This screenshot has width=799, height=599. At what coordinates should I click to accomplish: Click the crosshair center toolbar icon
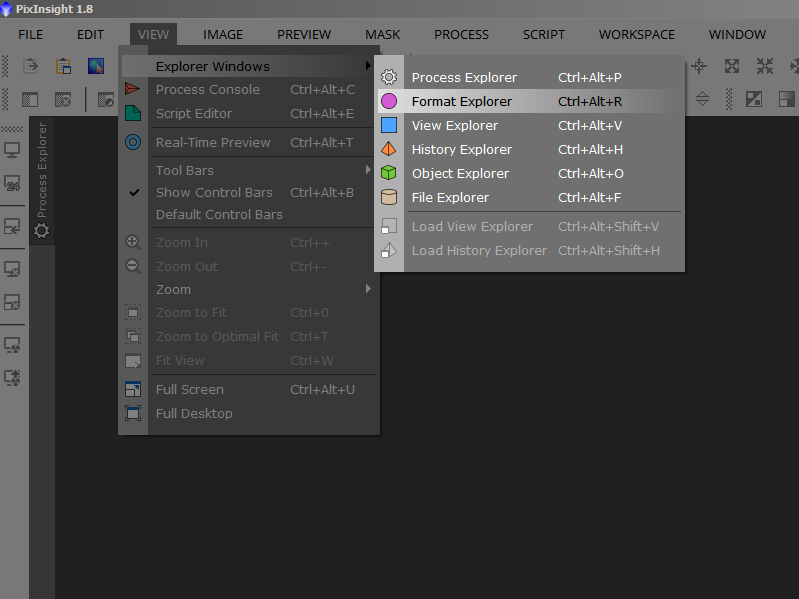pyautogui.click(x=699, y=66)
